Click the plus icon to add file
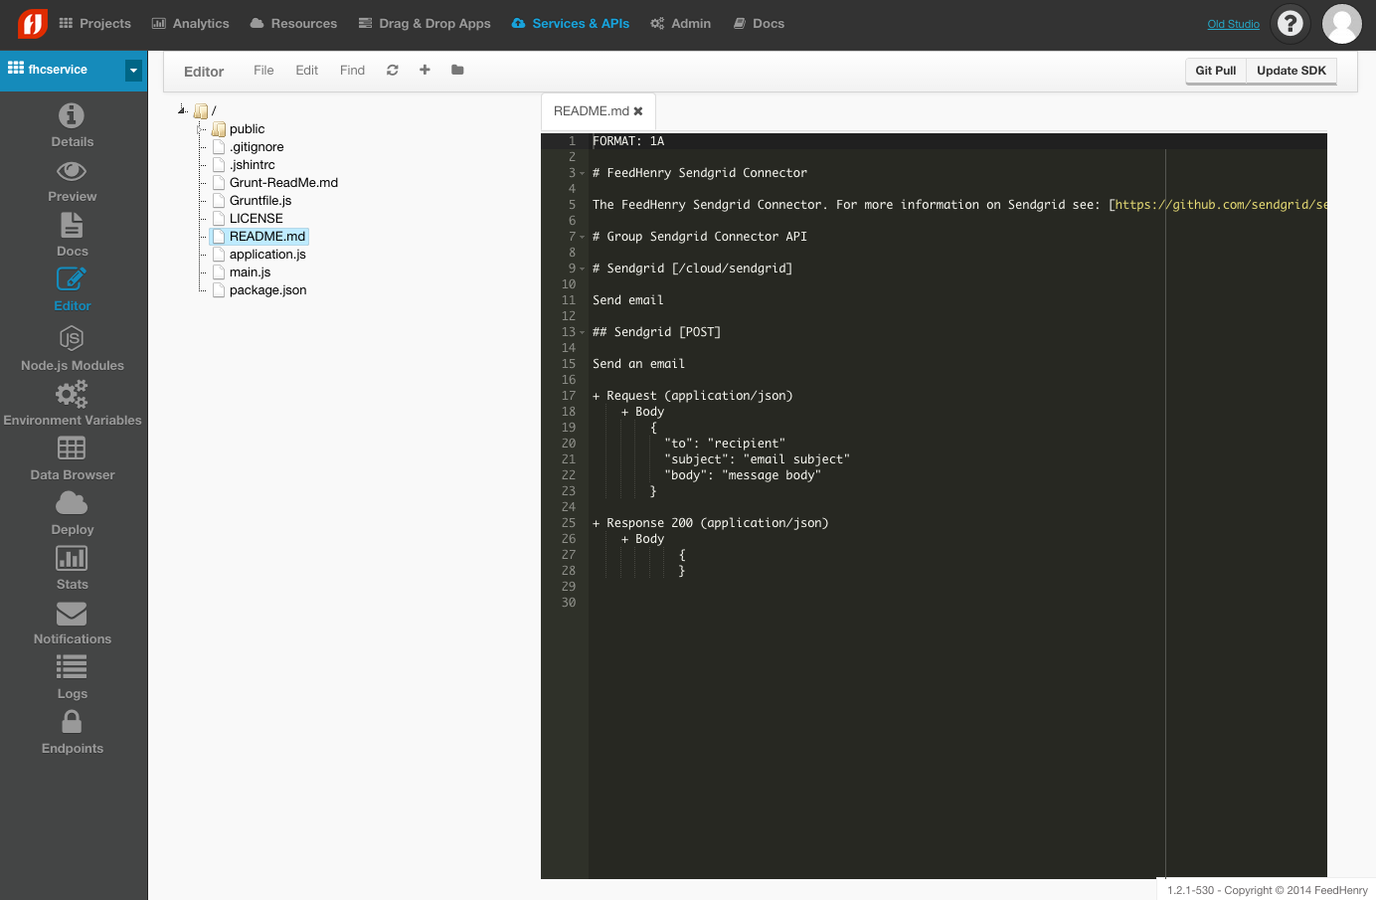Screen dimensions: 1376x900 425,70
